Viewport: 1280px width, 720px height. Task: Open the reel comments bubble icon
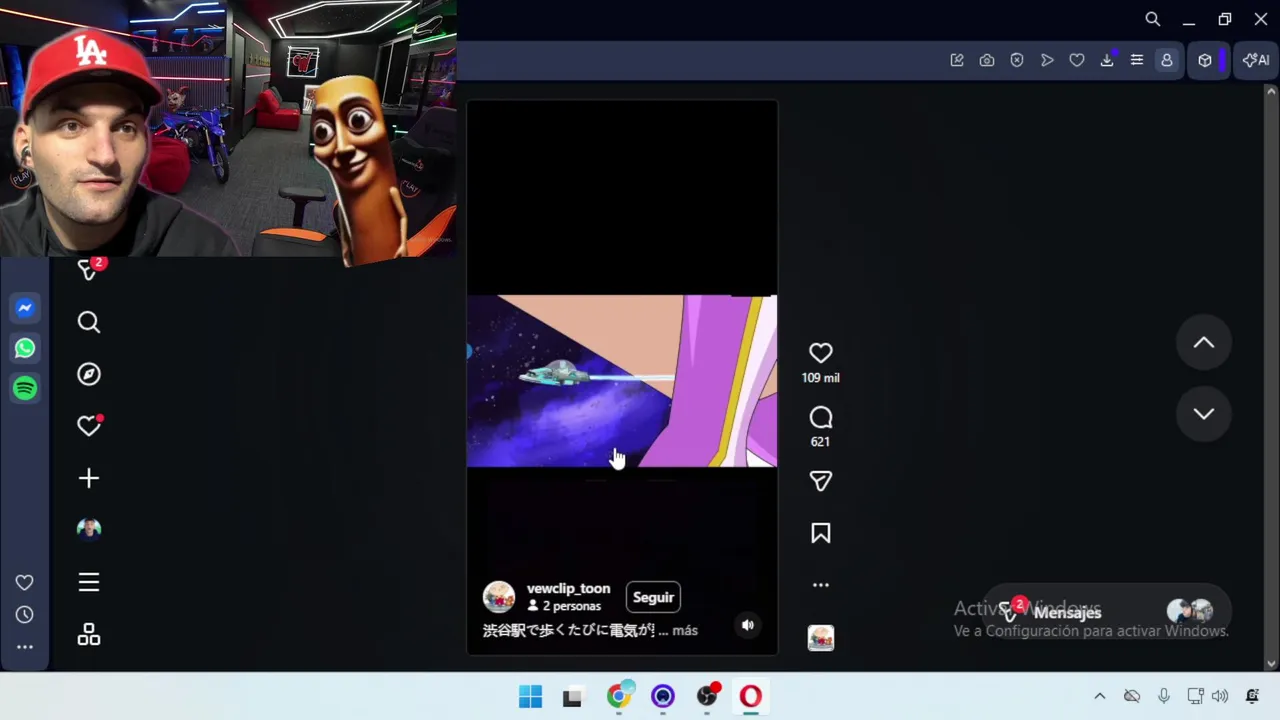coord(821,417)
